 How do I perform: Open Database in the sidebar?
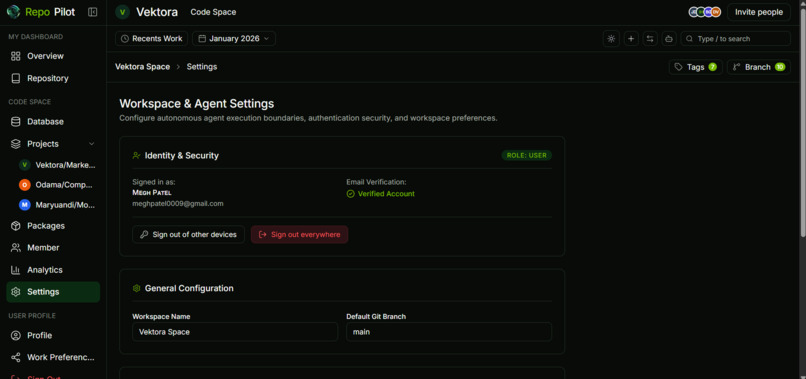(53, 122)
